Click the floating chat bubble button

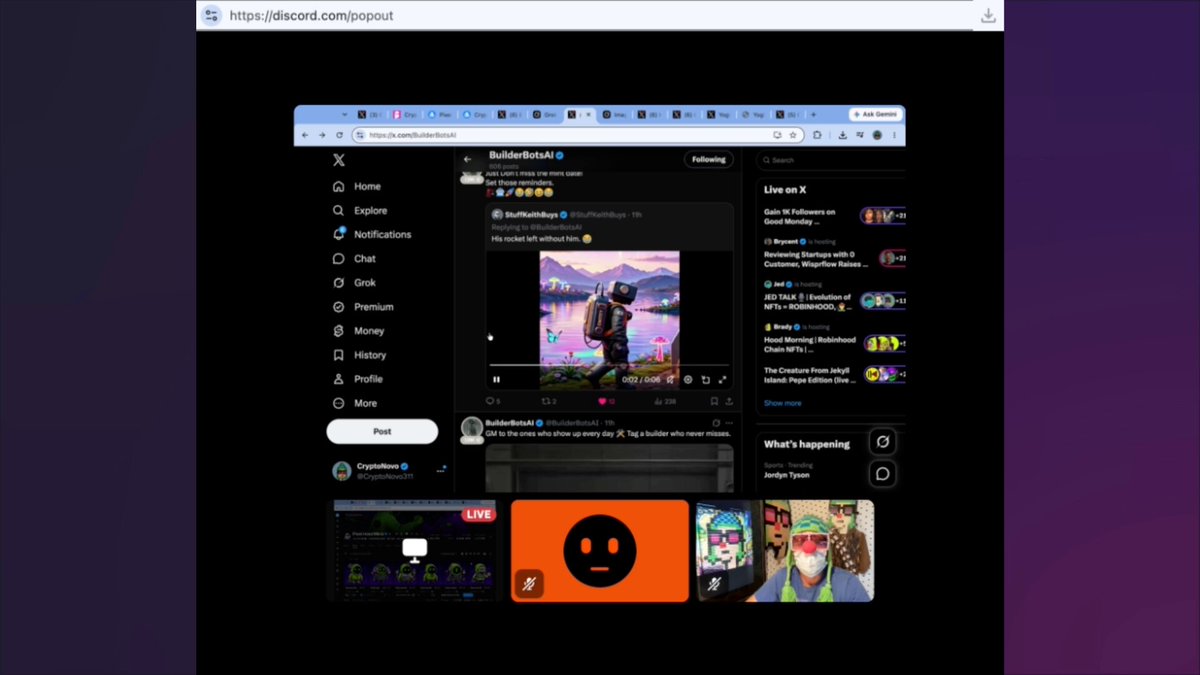click(x=883, y=473)
